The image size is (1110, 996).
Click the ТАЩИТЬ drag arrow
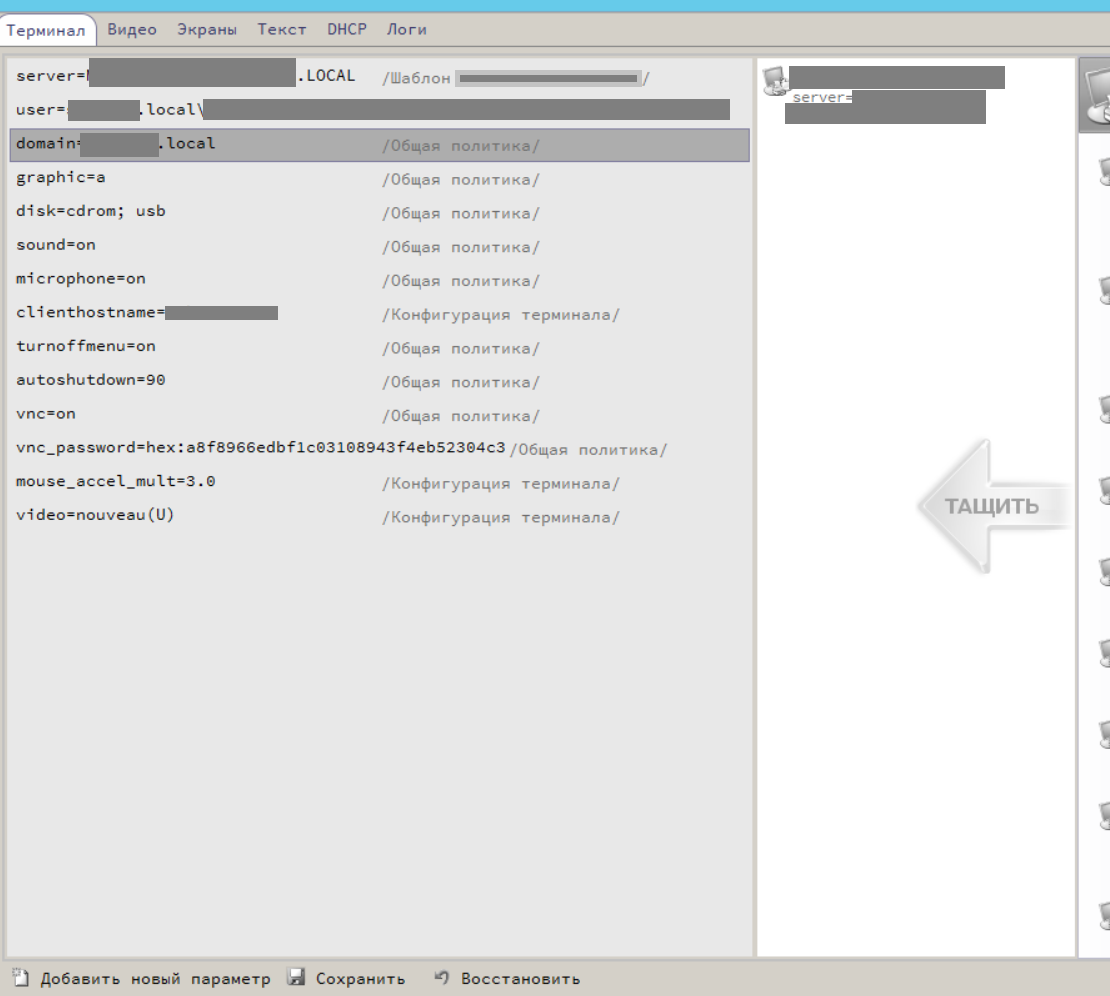991,506
